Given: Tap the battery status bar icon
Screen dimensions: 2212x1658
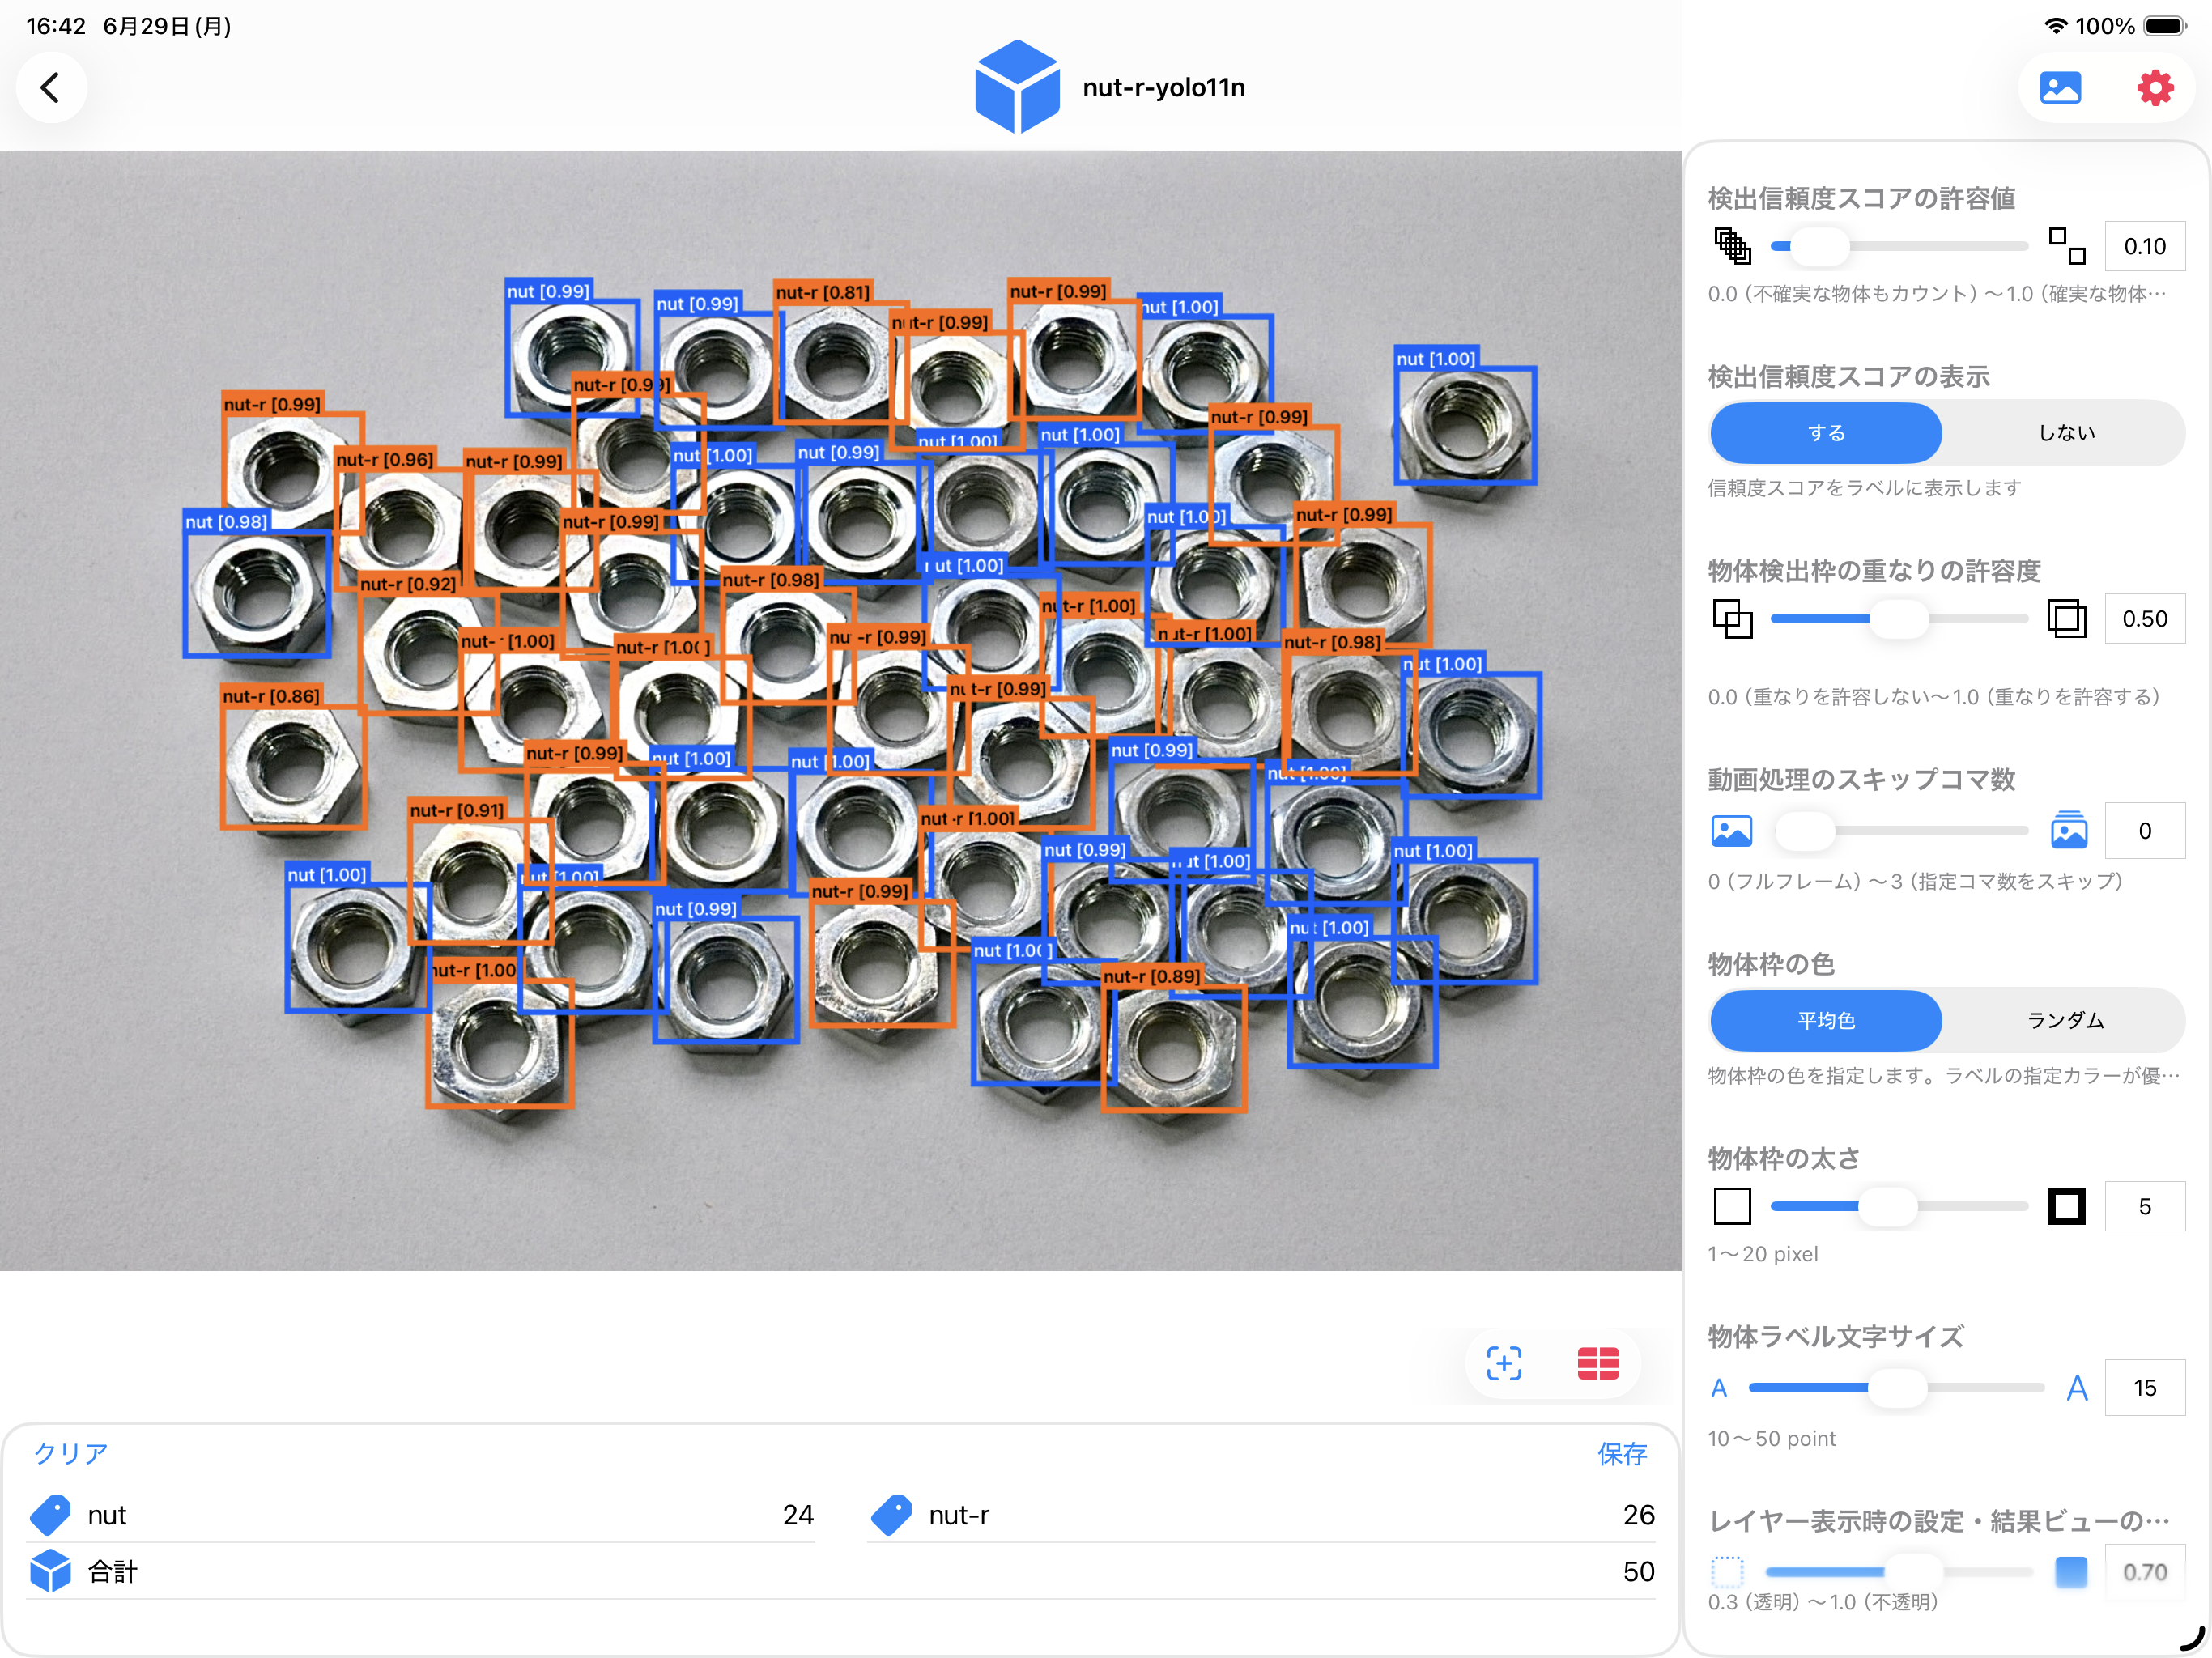Looking at the screenshot, I should (x=2165, y=26).
